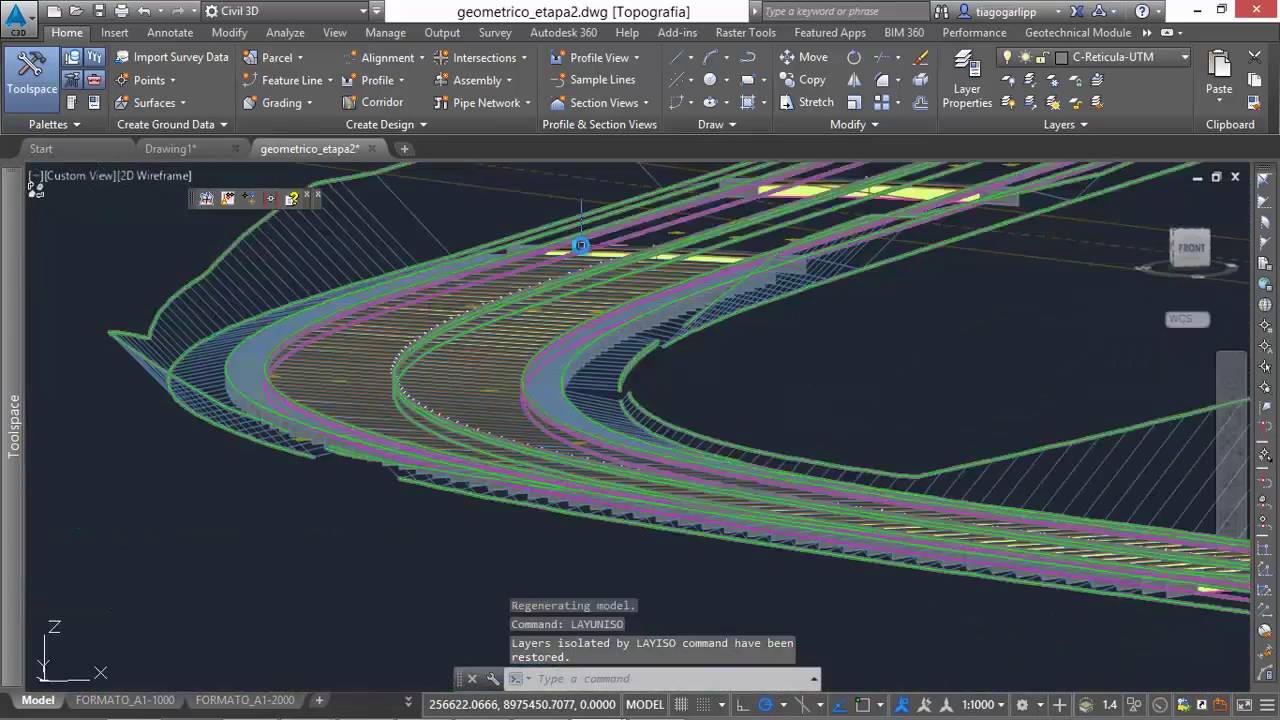Screen dimensions: 1280x720
Task: Click the WCS coordinate system button
Action: coord(1187,319)
